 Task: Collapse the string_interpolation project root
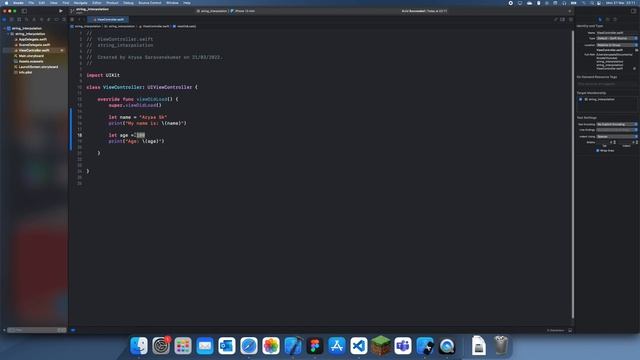pyautogui.click(x=4, y=29)
